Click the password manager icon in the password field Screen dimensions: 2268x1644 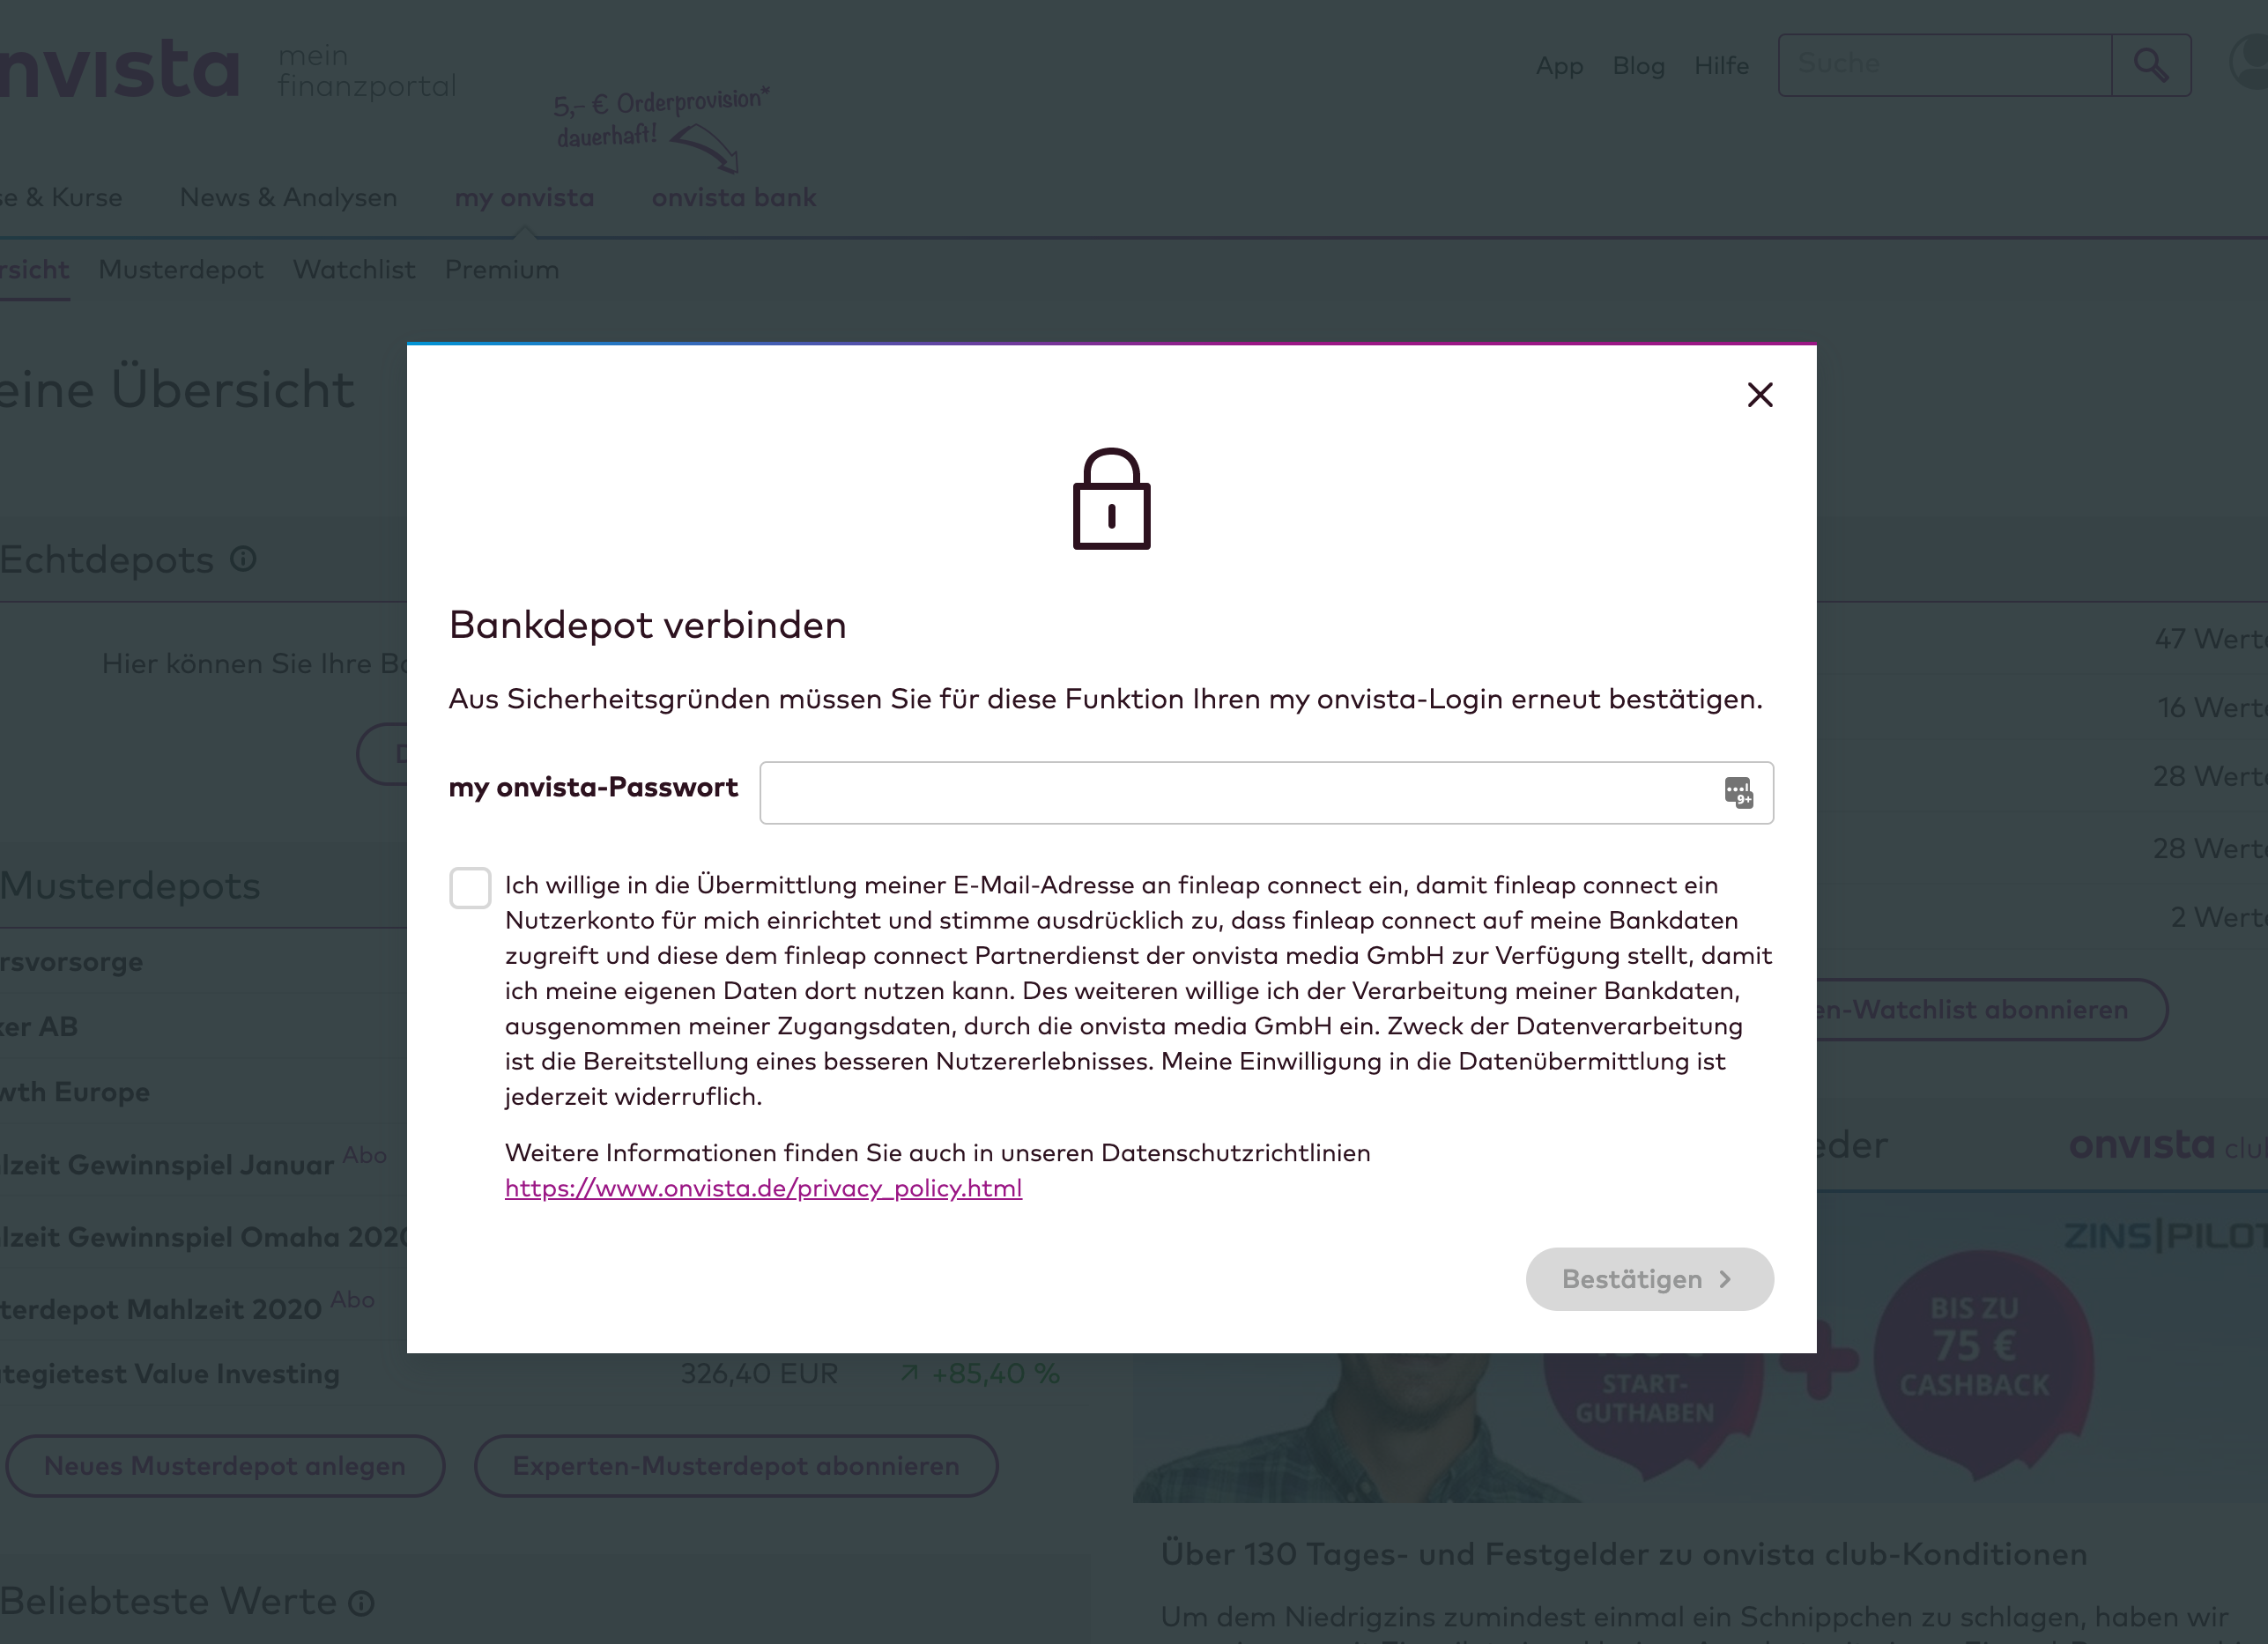pyautogui.click(x=1739, y=791)
